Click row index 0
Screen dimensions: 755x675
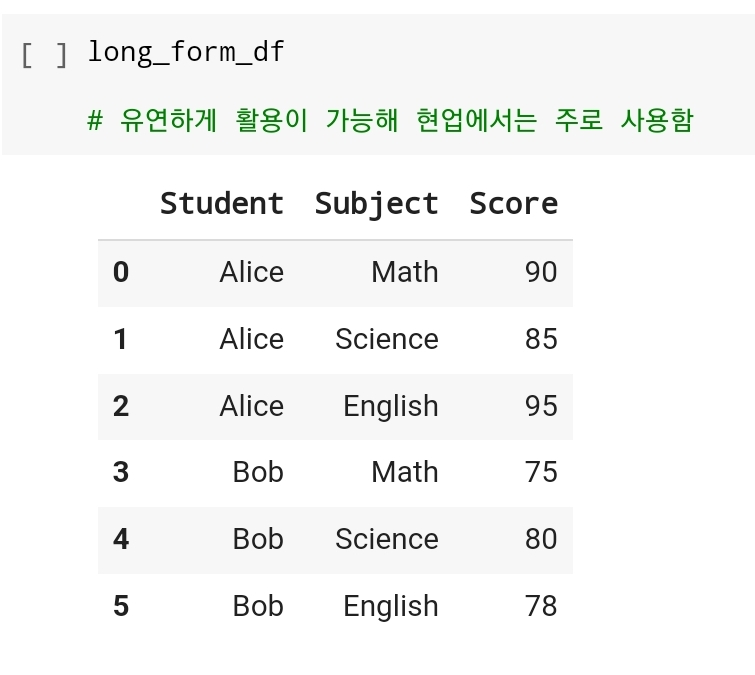point(121,272)
